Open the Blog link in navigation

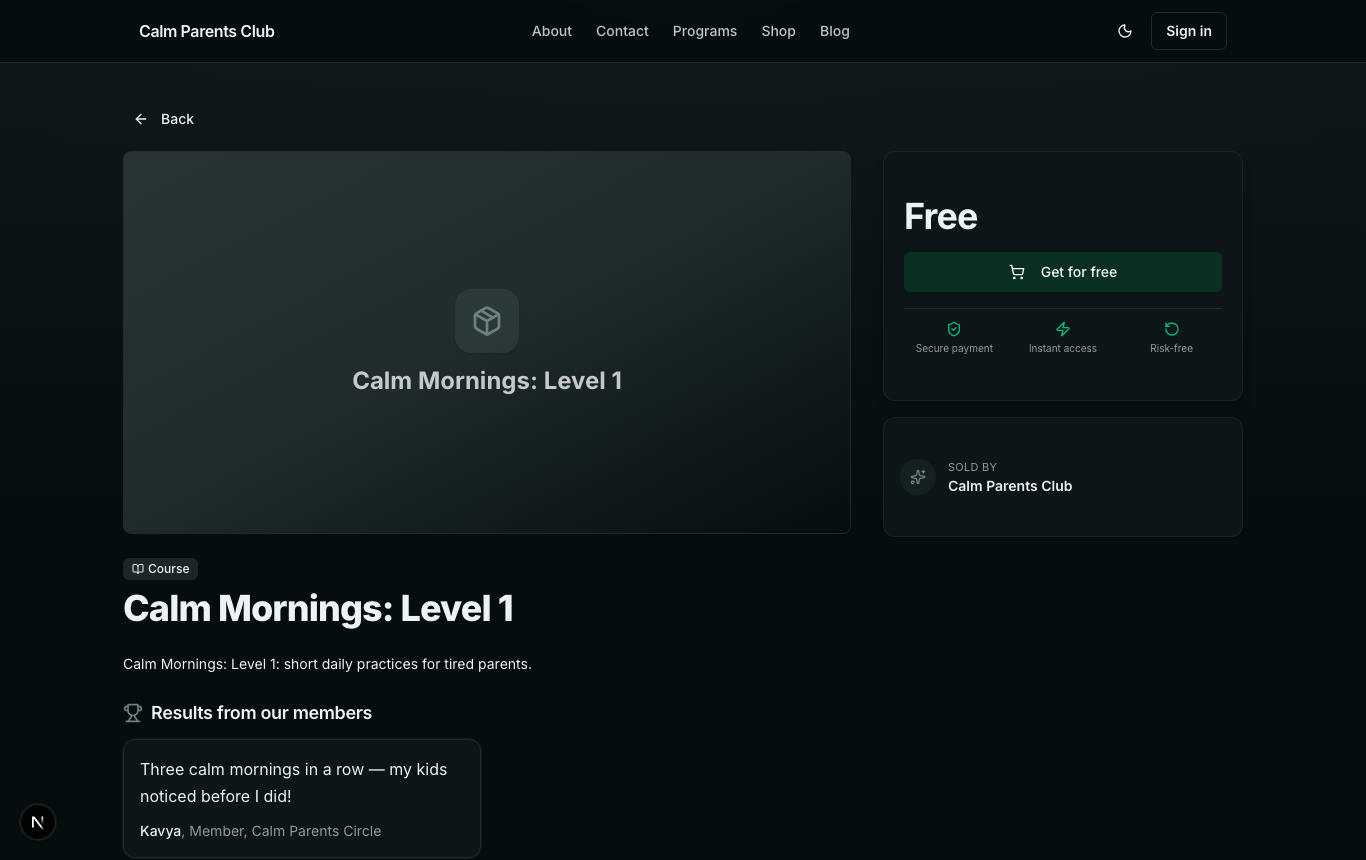835,31
